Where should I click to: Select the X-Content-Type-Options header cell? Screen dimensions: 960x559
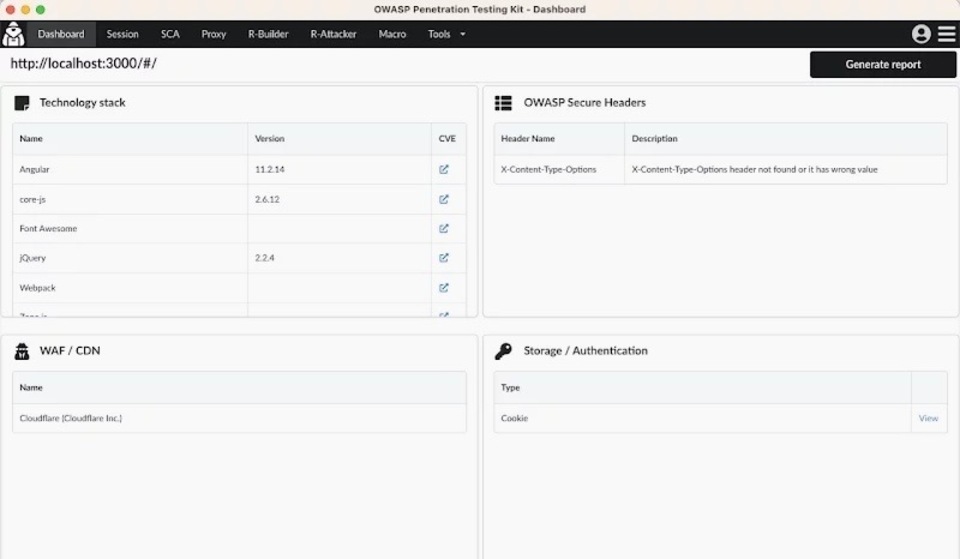[559, 170]
